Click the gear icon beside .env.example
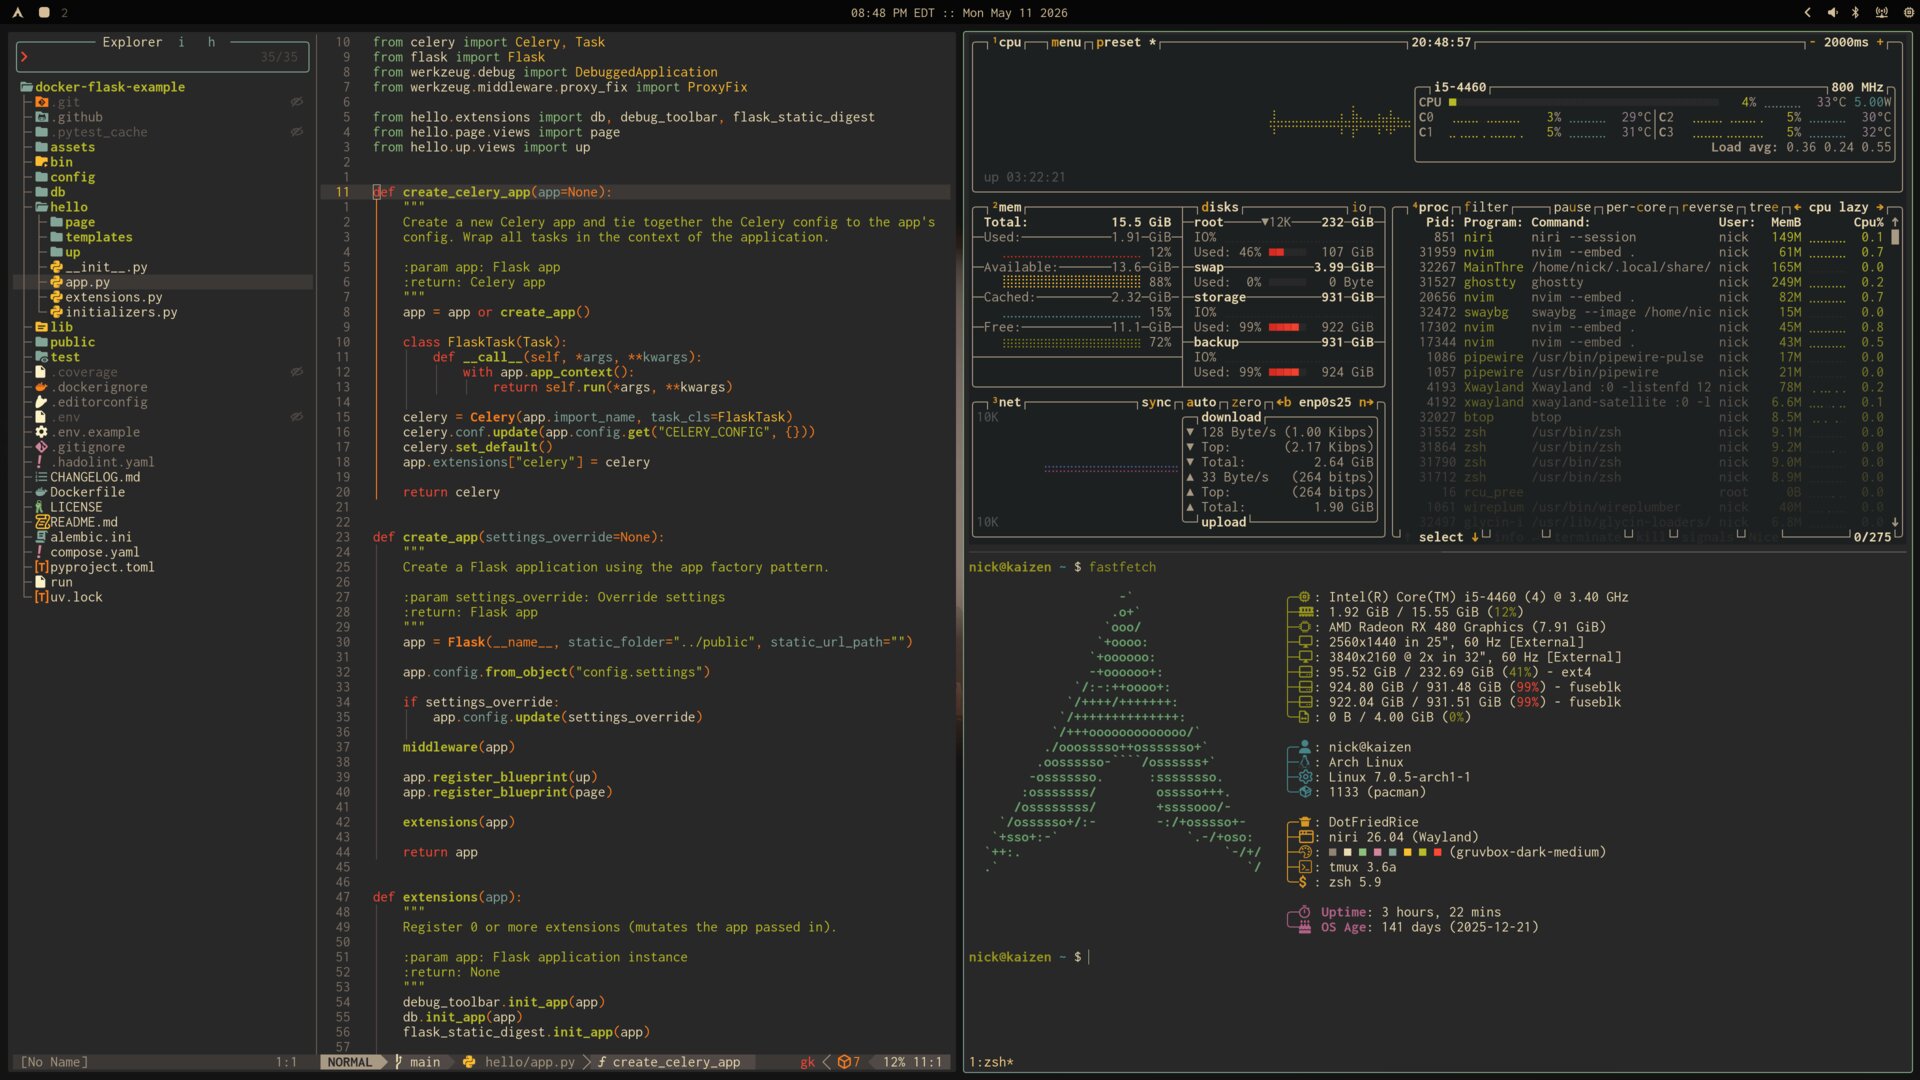This screenshot has height=1080, width=1920. 41,432
